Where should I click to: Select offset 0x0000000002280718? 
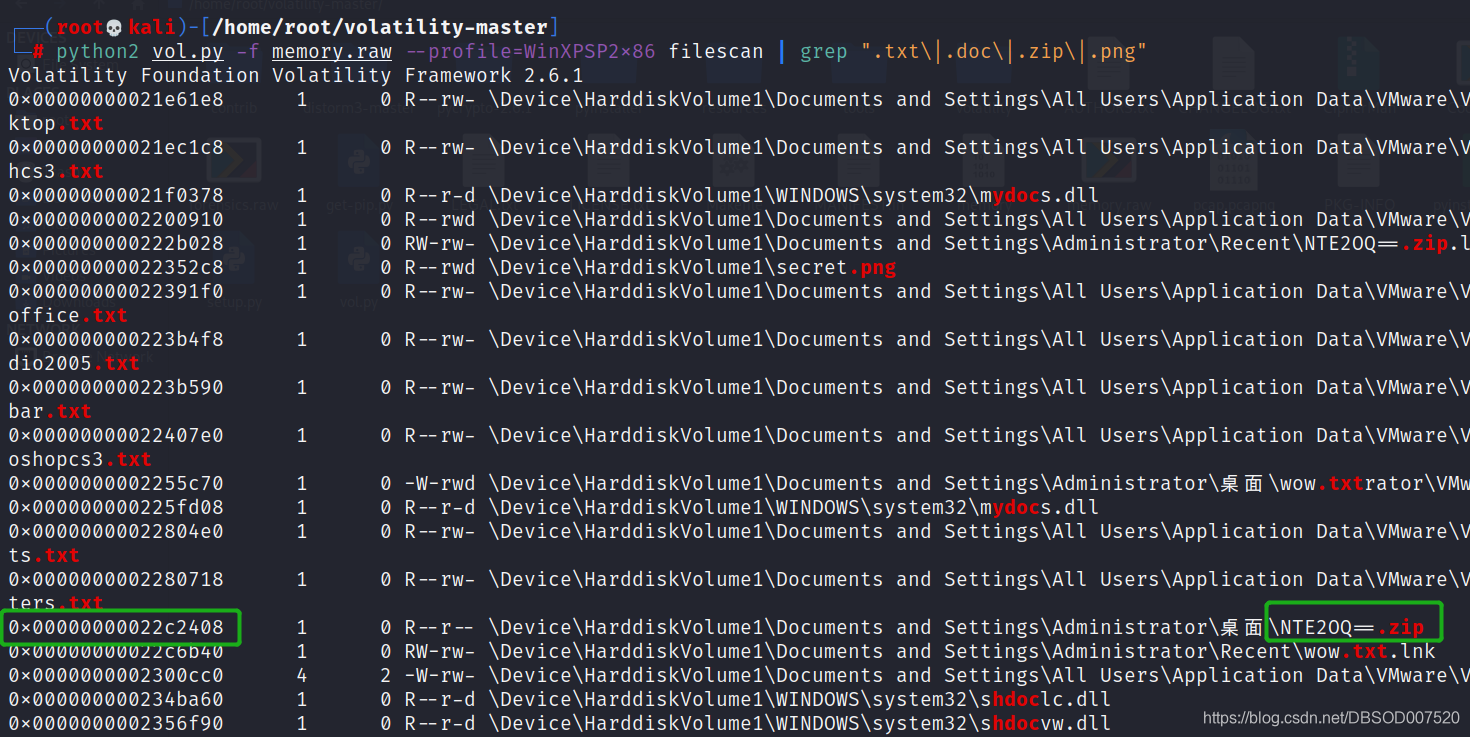point(116,579)
